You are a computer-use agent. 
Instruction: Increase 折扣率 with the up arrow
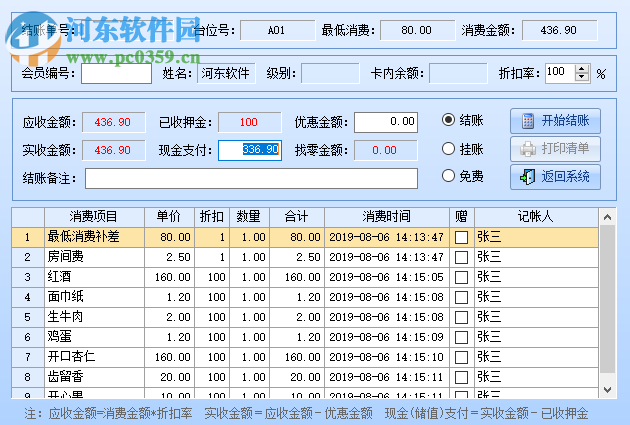tap(581, 69)
